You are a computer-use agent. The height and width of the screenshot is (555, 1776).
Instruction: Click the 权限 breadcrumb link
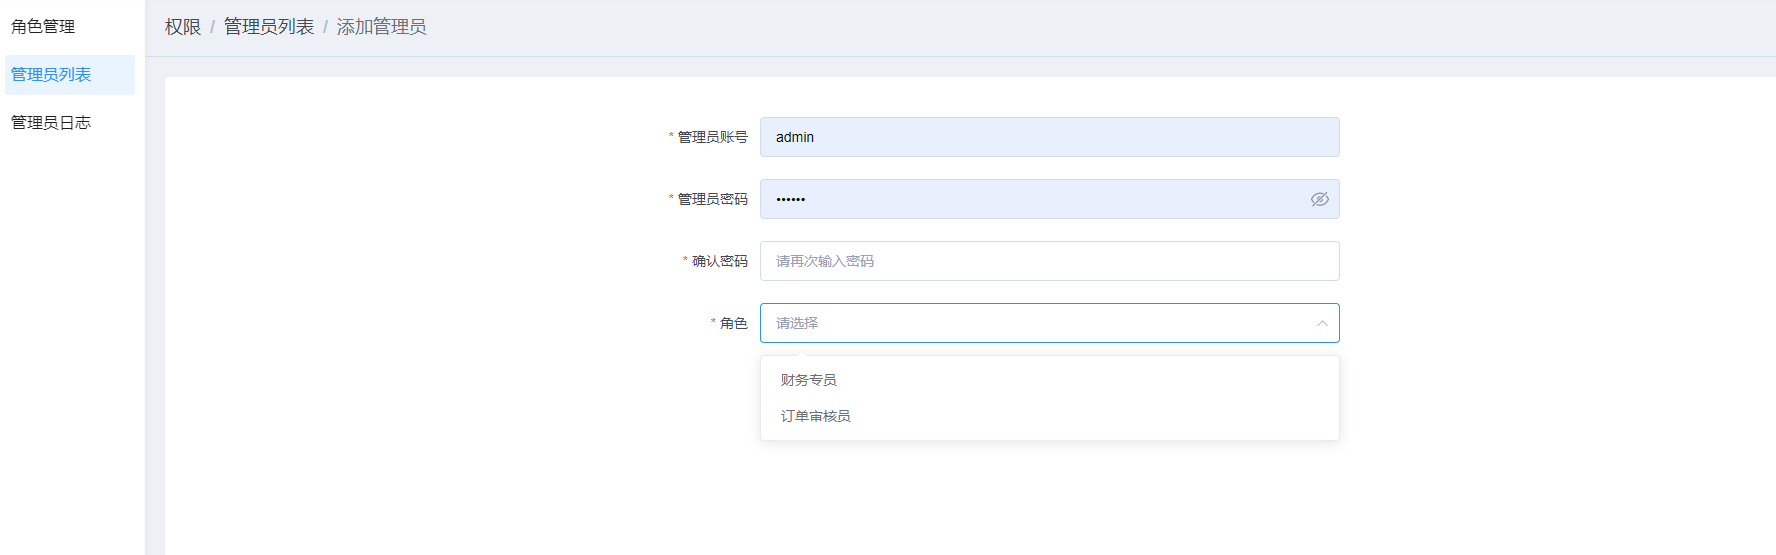pos(182,27)
